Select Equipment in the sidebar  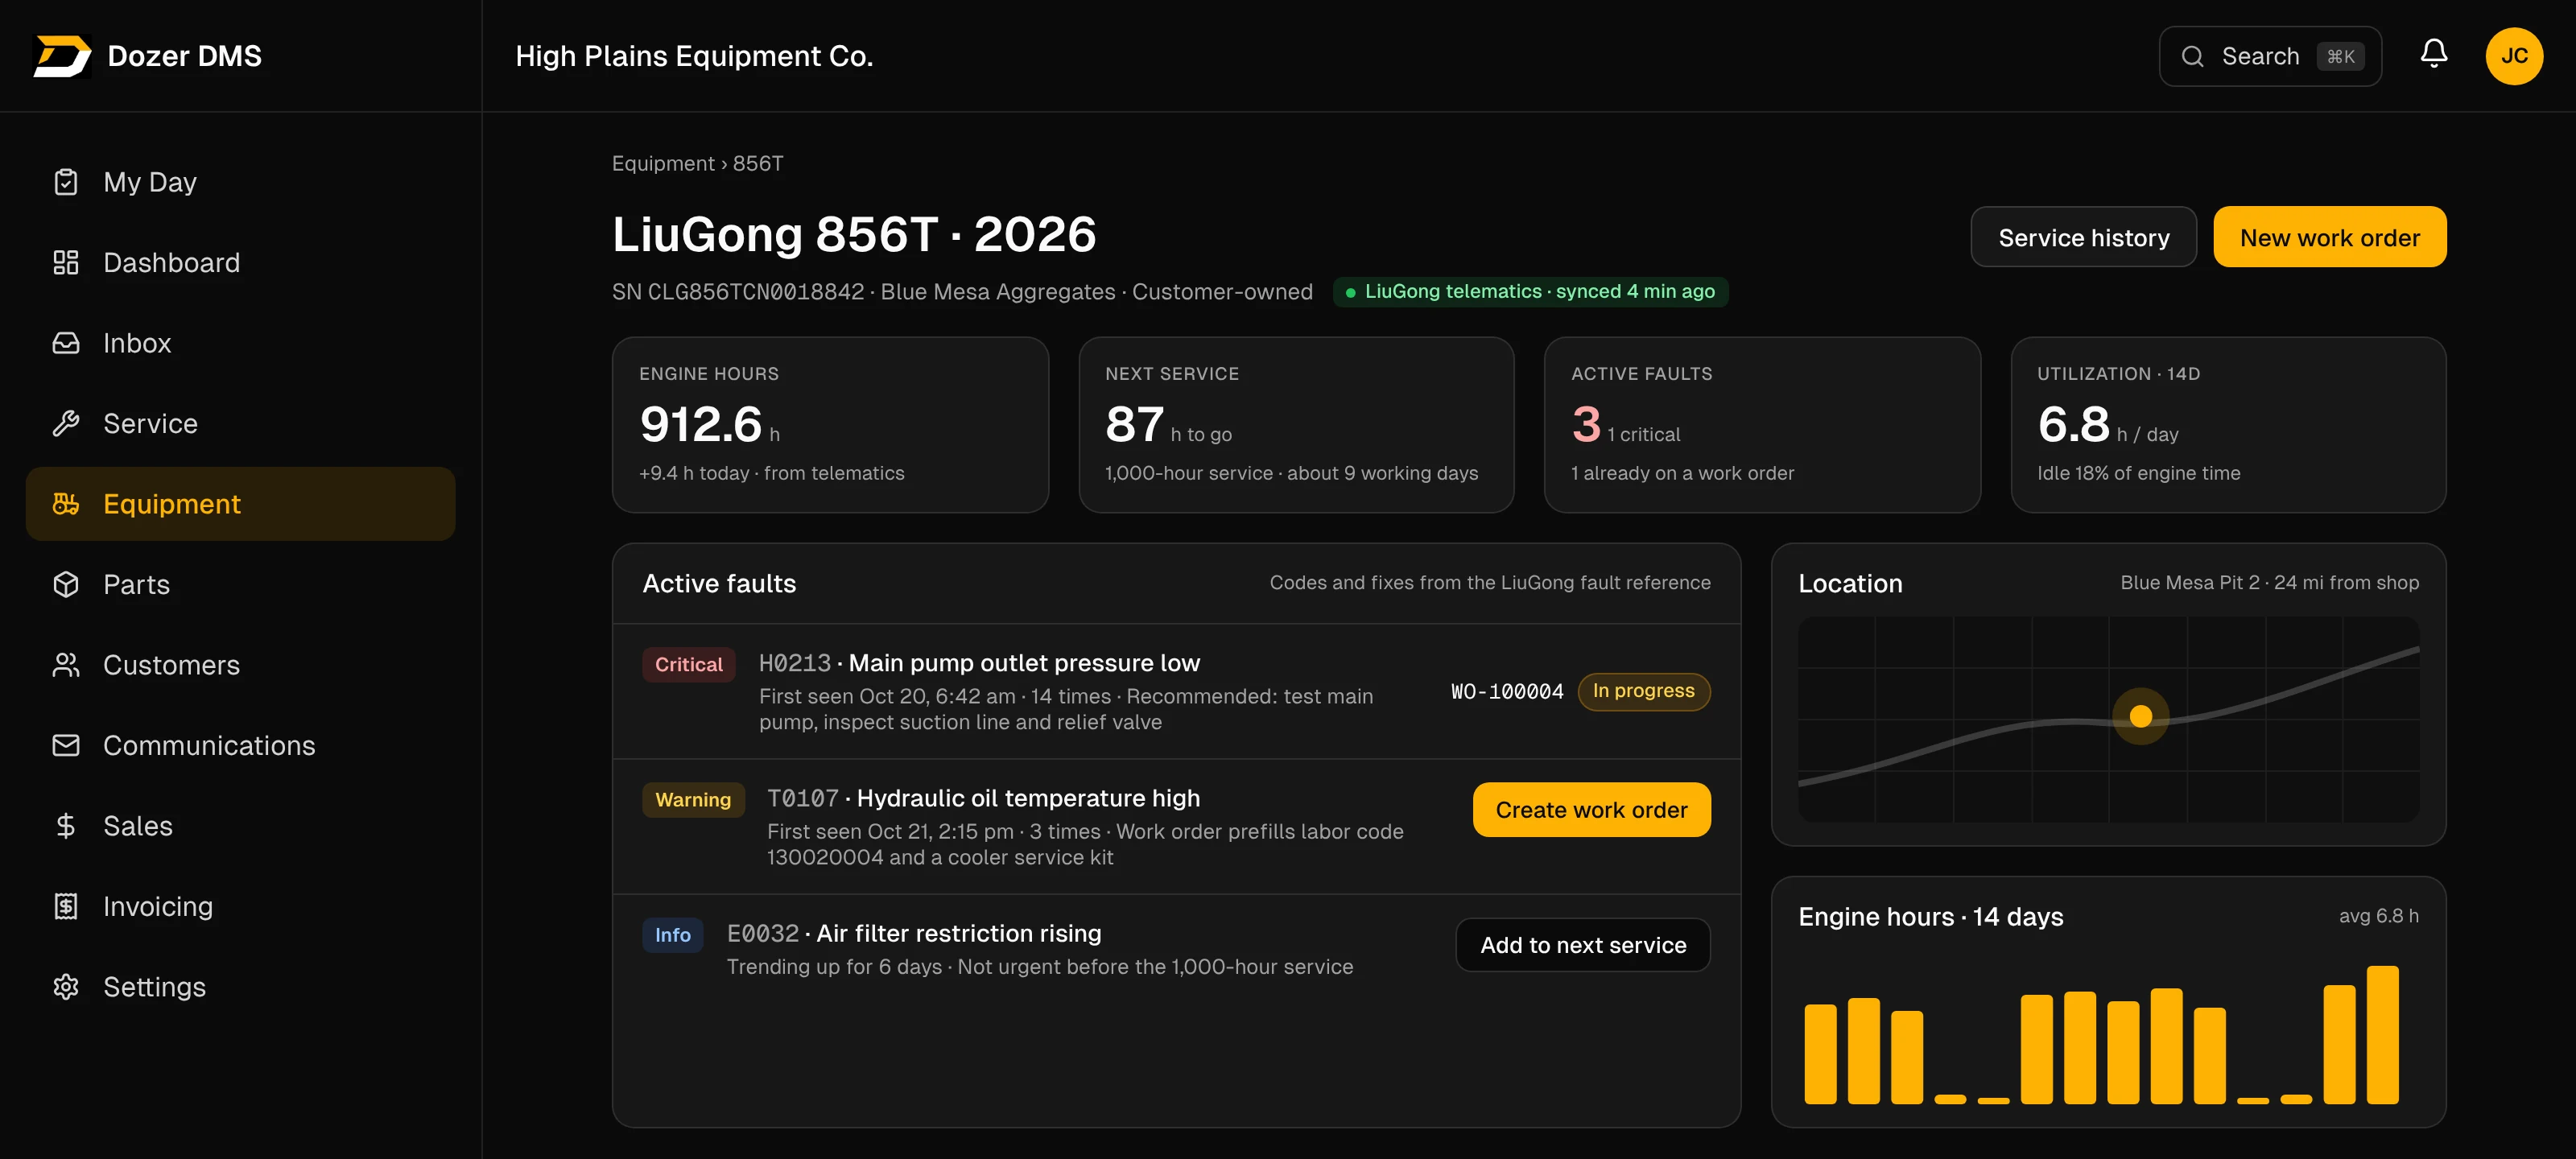click(x=240, y=504)
